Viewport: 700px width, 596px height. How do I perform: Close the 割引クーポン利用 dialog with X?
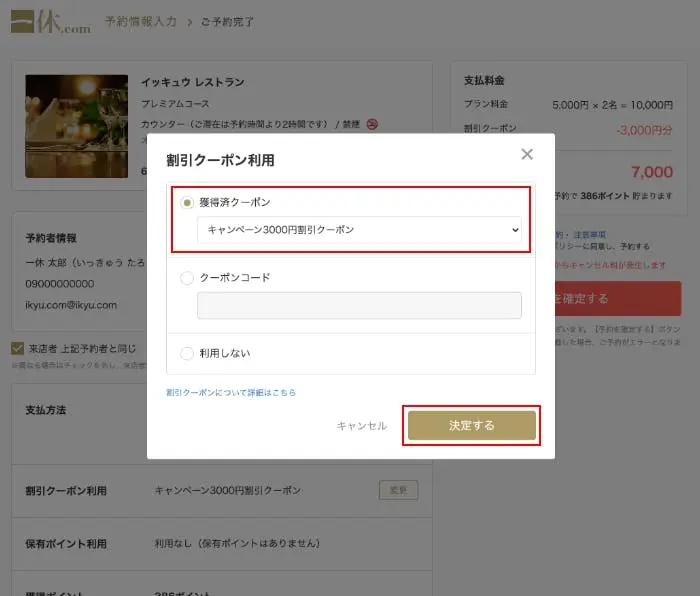pos(527,154)
